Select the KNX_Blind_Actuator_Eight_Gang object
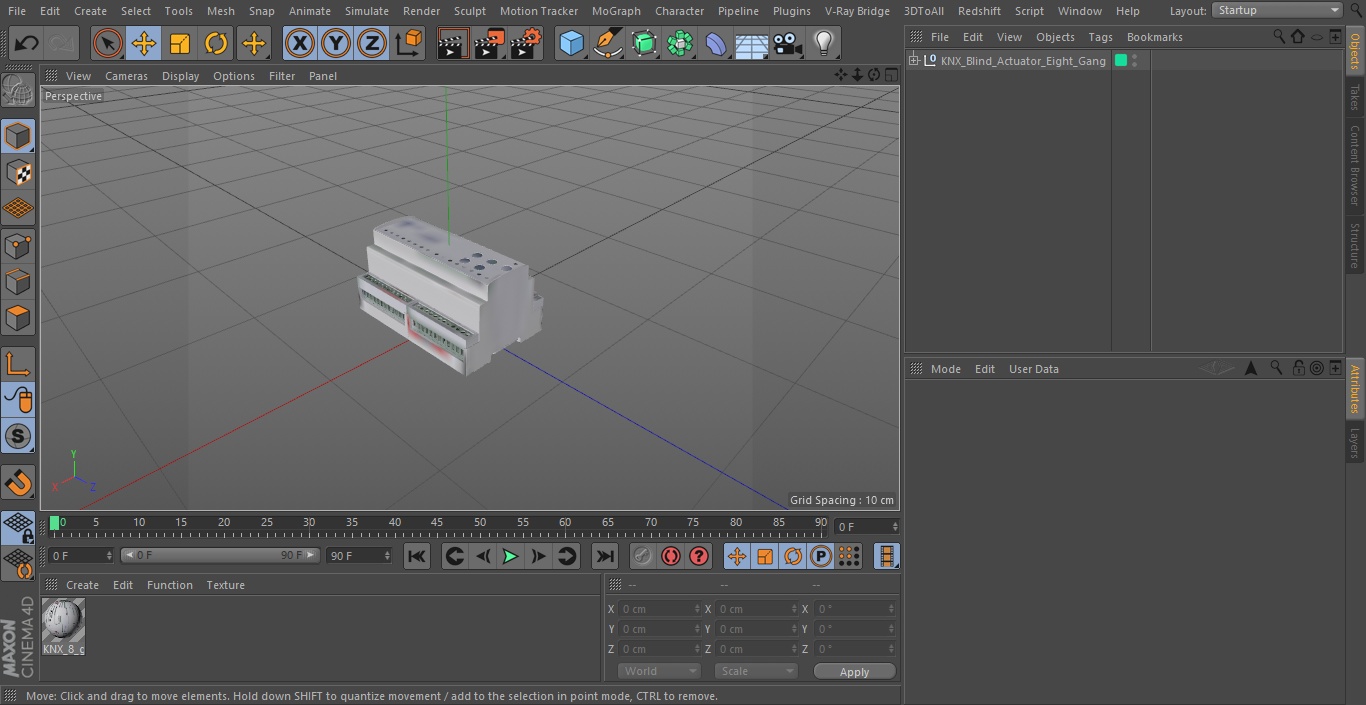Image resolution: width=1366 pixels, height=705 pixels. pos(1023,61)
